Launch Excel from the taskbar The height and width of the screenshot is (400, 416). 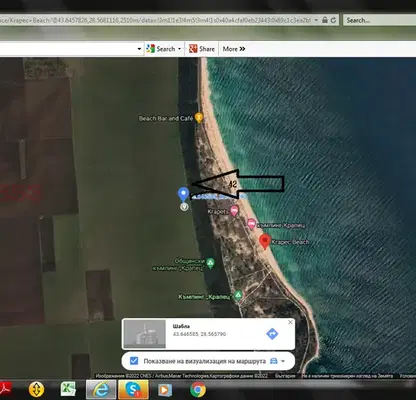pyautogui.click(x=68, y=389)
